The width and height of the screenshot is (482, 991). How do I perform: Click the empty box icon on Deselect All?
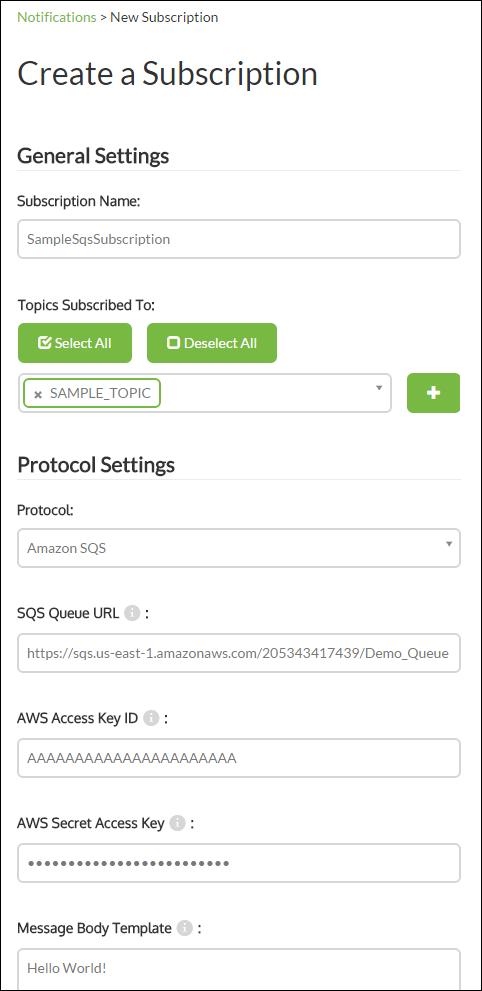coord(173,343)
